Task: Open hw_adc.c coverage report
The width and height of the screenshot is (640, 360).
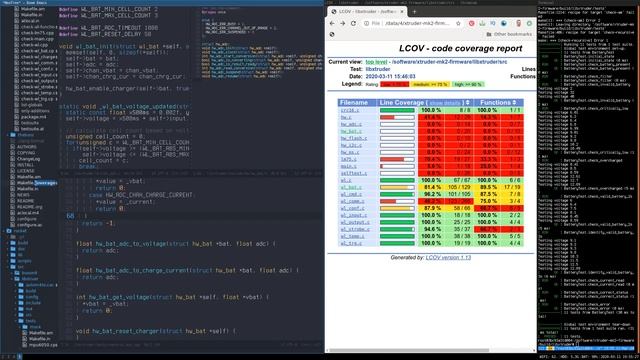Action: coord(351,124)
